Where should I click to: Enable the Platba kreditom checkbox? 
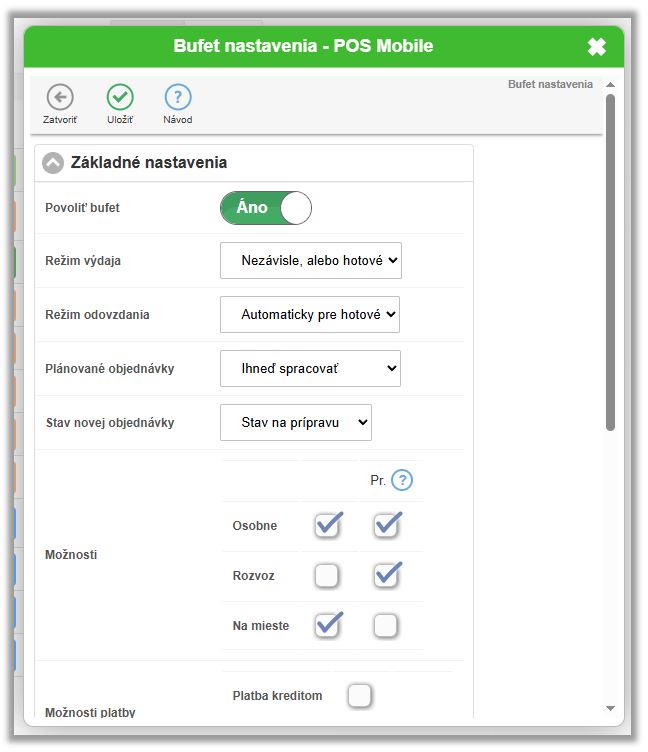pyautogui.click(x=360, y=695)
